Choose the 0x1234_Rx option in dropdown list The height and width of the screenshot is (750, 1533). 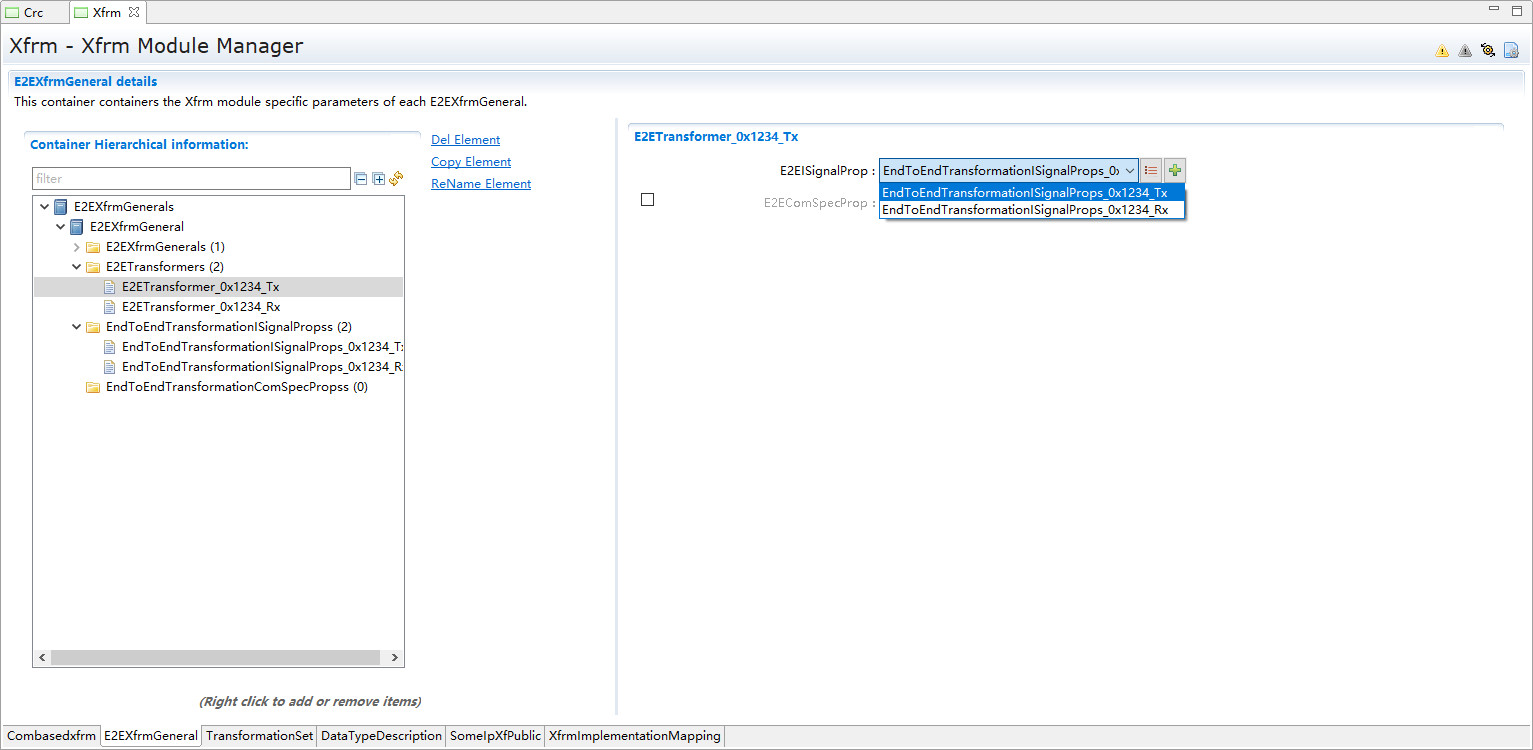pyautogui.click(x=1025, y=210)
